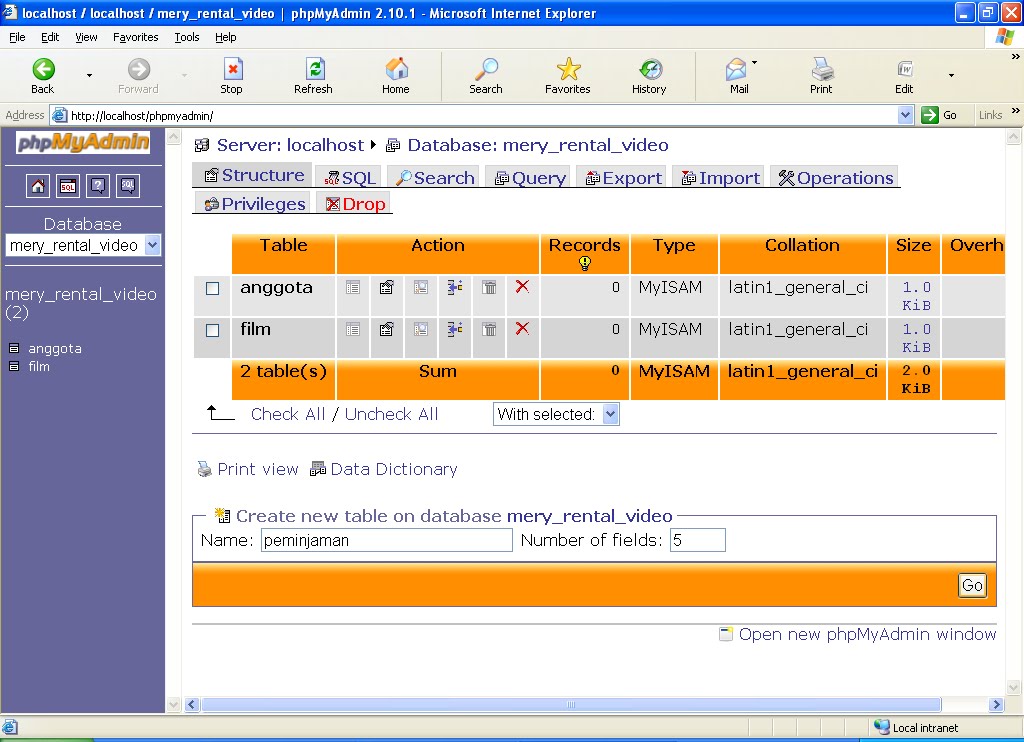Open the Favorites menu
The height and width of the screenshot is (742, 1024).
[136, 37]
